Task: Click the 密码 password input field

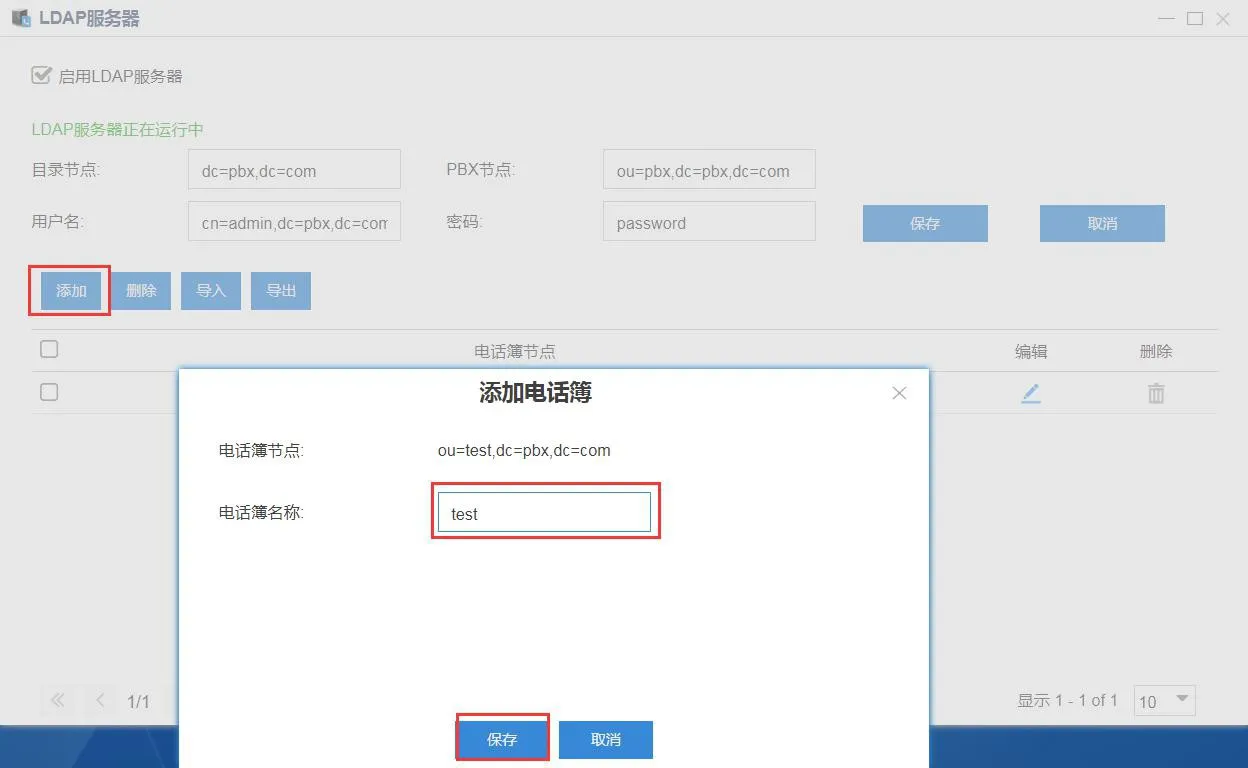Action: tap(708, 221)
